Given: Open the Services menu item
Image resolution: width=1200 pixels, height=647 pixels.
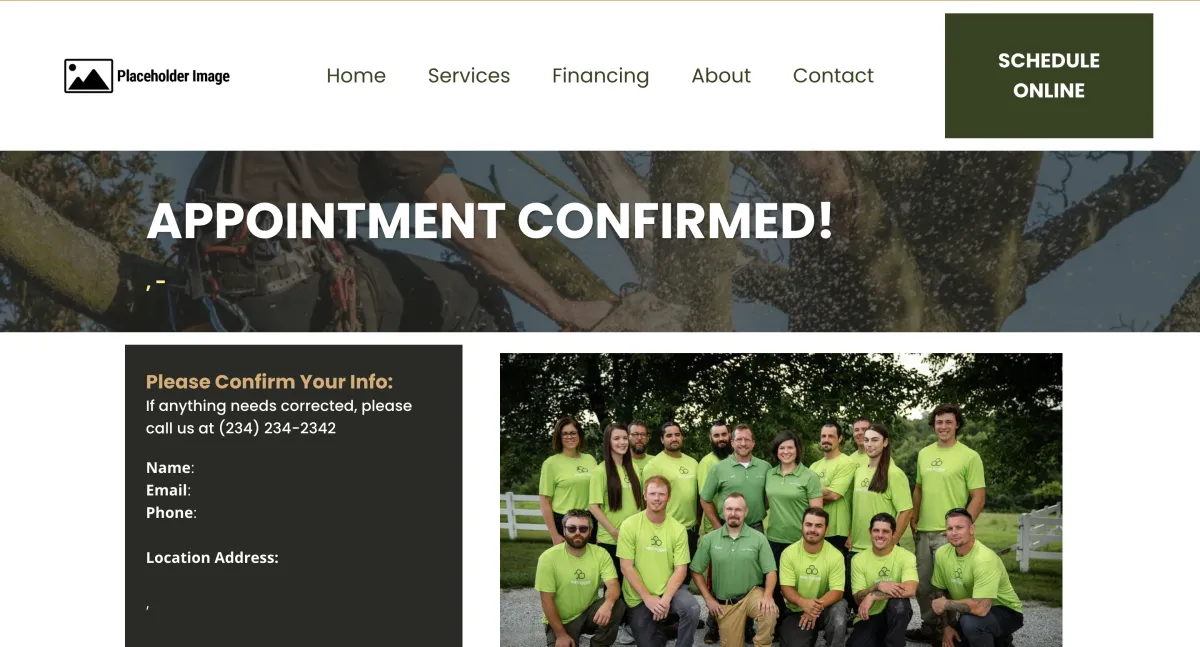Looking at the screenshot, I should pos(469,76).
